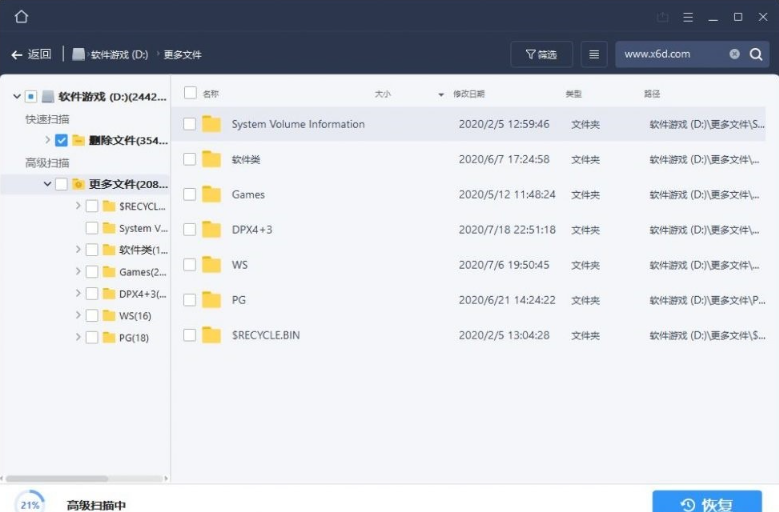
Task: Check the System V... tree checkbox
Action: pos(92,228)
